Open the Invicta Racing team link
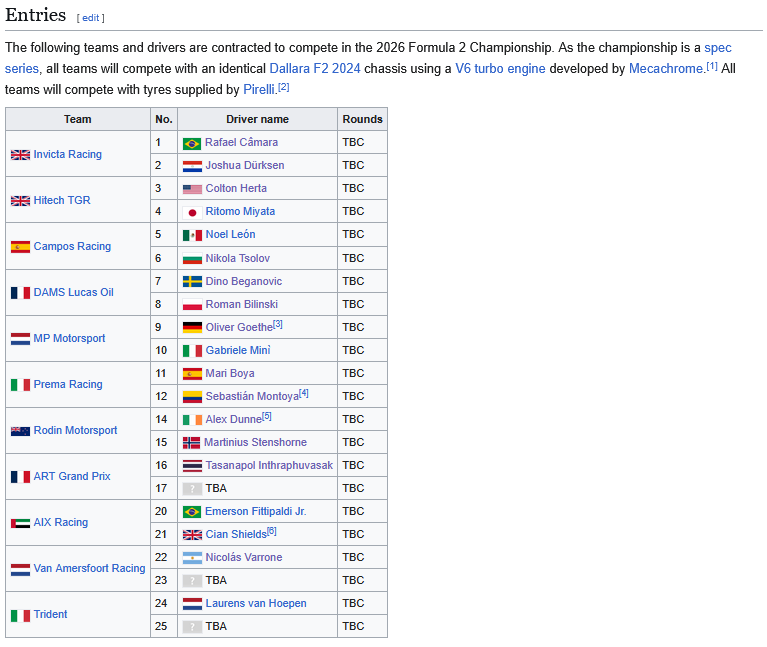767x647 pixels. click(68, 155)
